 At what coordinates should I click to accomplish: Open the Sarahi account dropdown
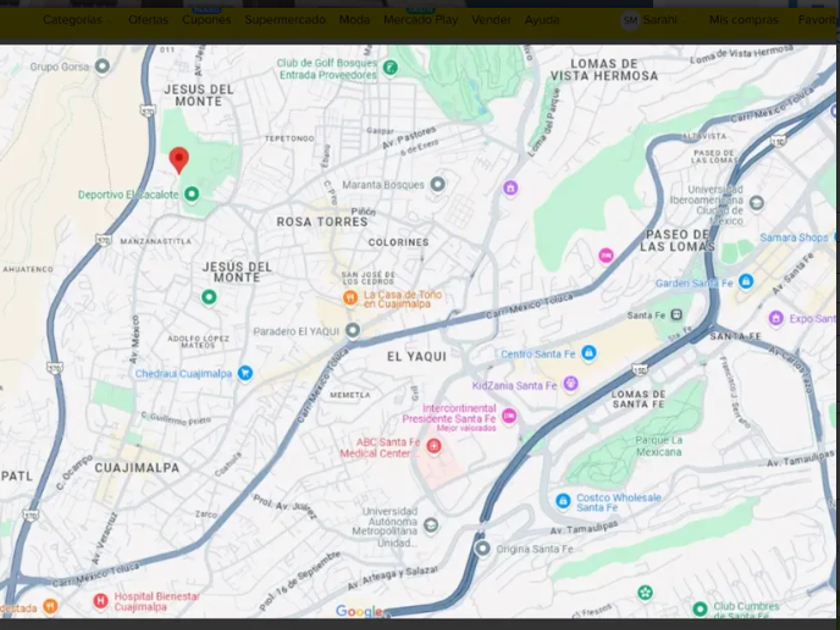coord(664,20)
